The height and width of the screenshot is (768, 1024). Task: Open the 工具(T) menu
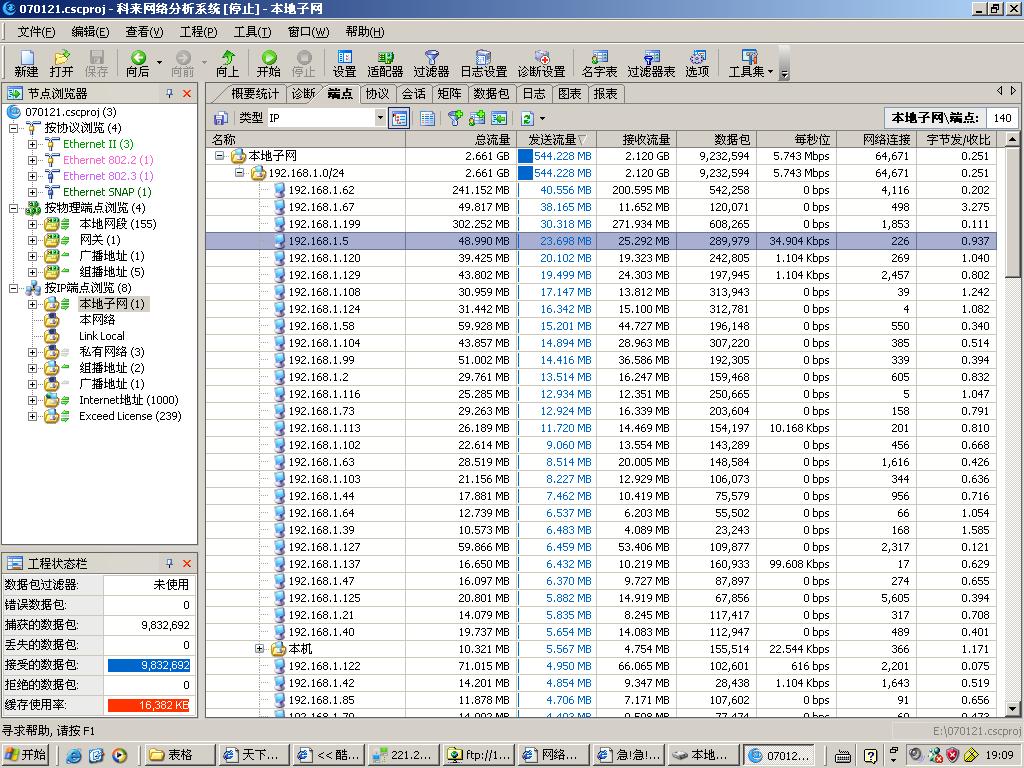pos(251,32)
